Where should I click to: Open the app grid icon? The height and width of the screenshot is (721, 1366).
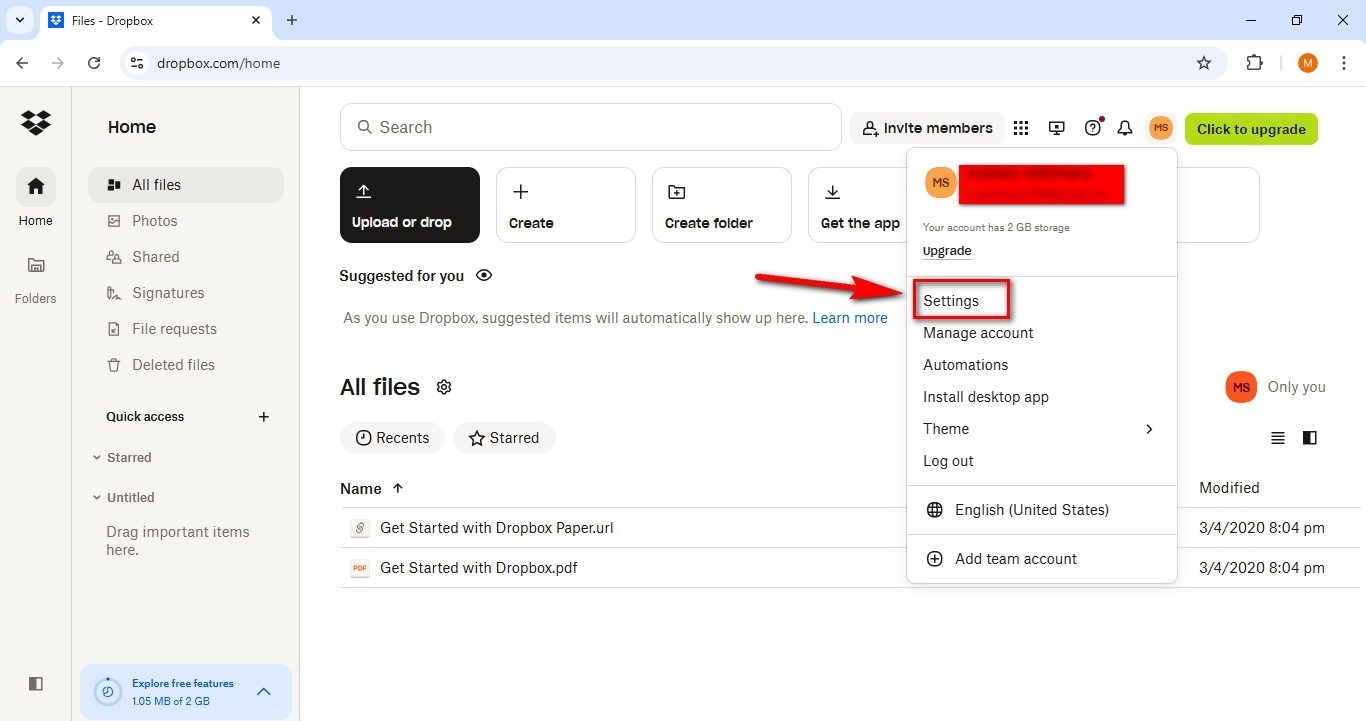pos(1021,128)
